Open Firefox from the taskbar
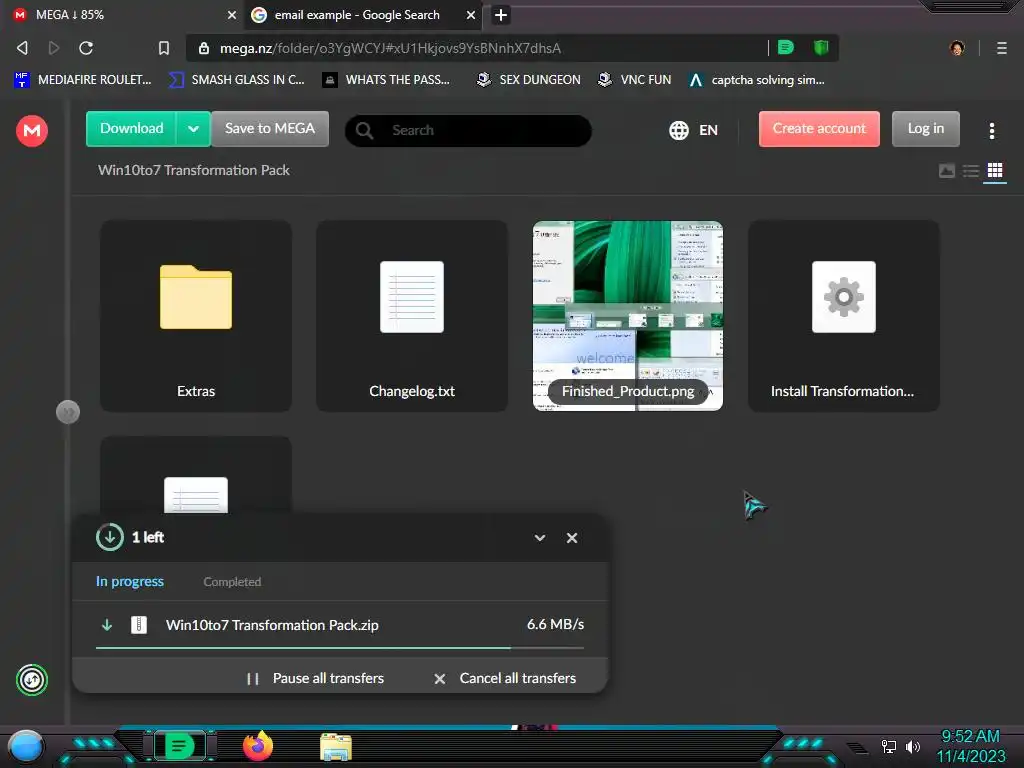Image resolution: width=1024 pixels, height=768 pixels. point(257,746)
